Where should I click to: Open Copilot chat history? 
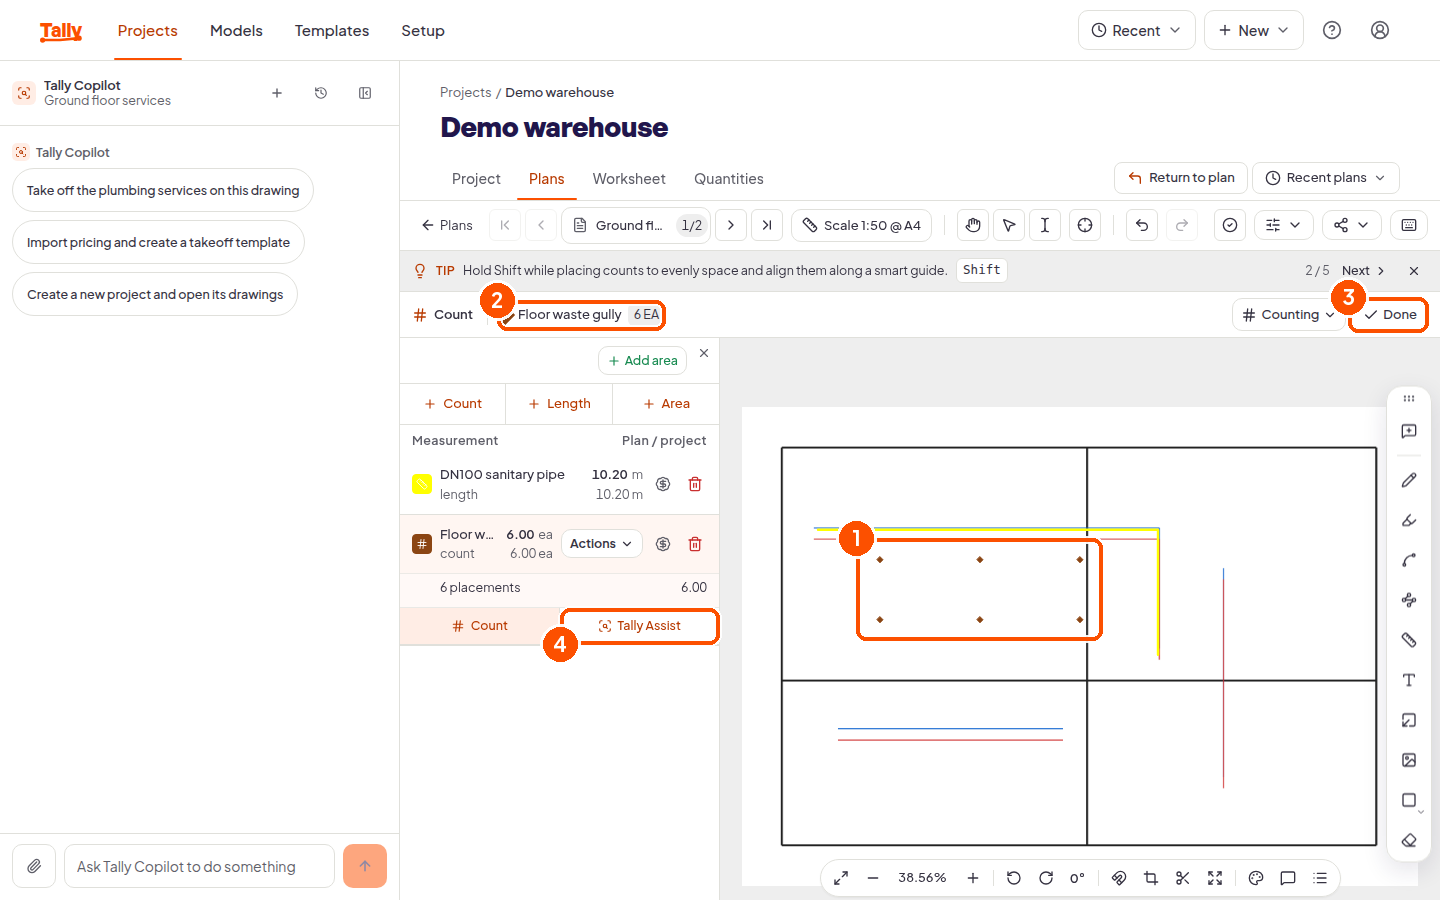point(321,93)
